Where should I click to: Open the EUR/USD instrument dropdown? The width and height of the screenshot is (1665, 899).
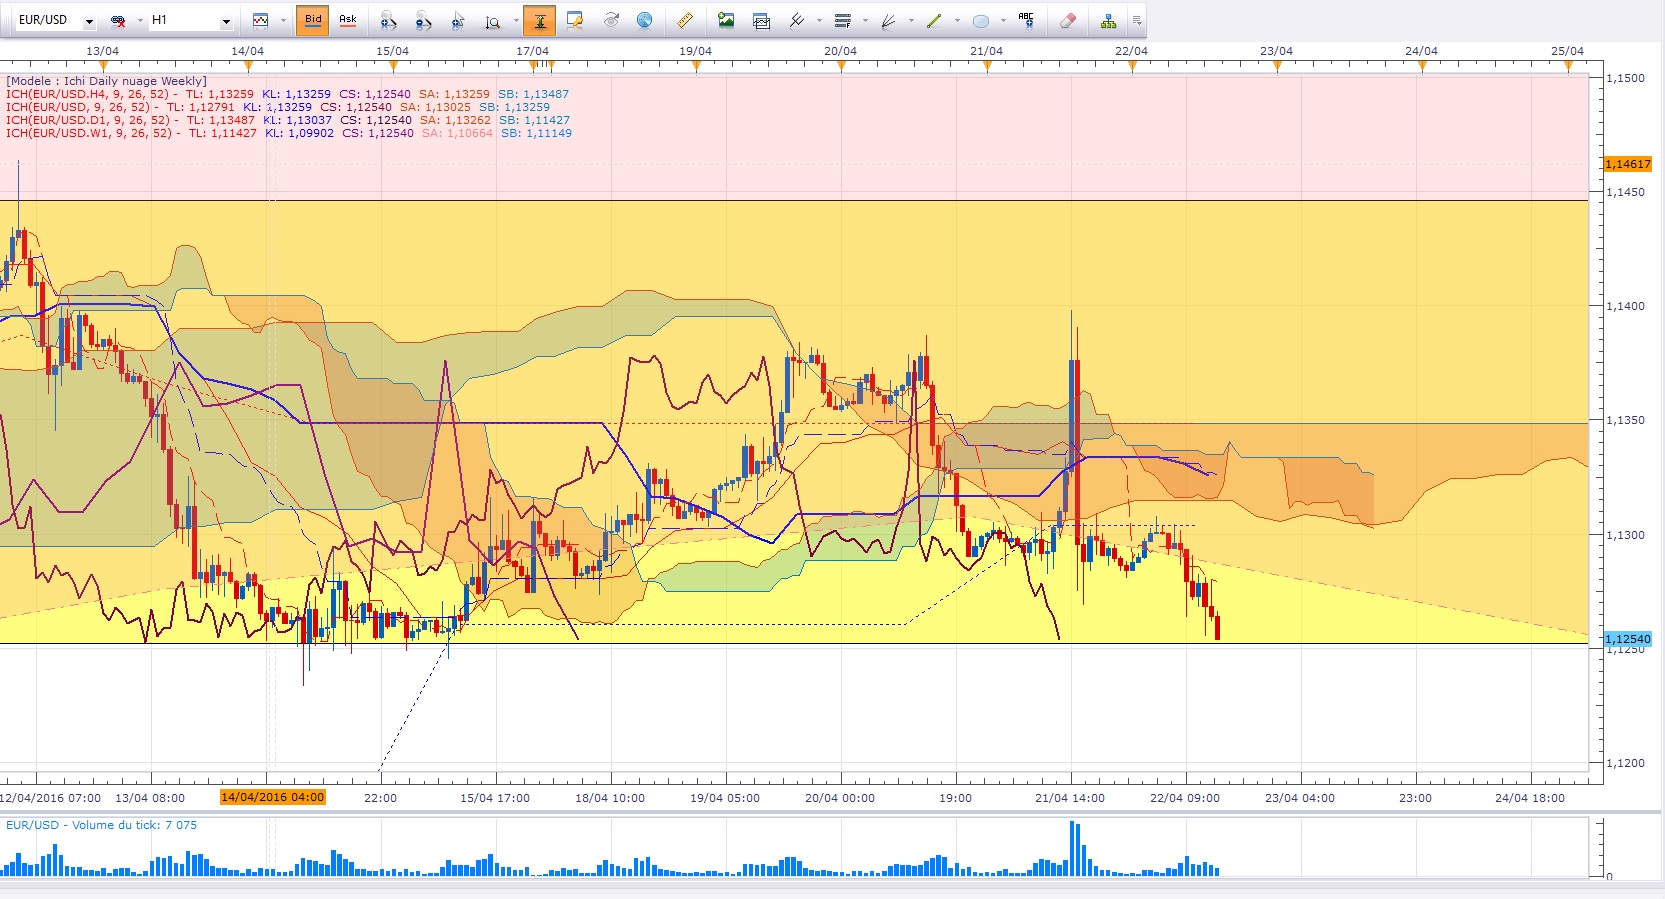tap(89, 21)
